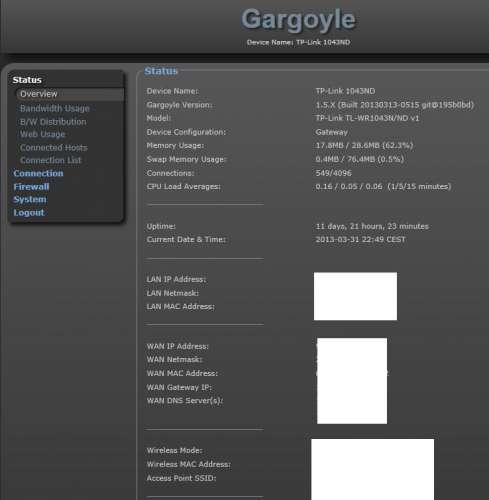Click the Connections value 549/4096
The height and width of the screenshot is (500, 489).
[333, 173]
